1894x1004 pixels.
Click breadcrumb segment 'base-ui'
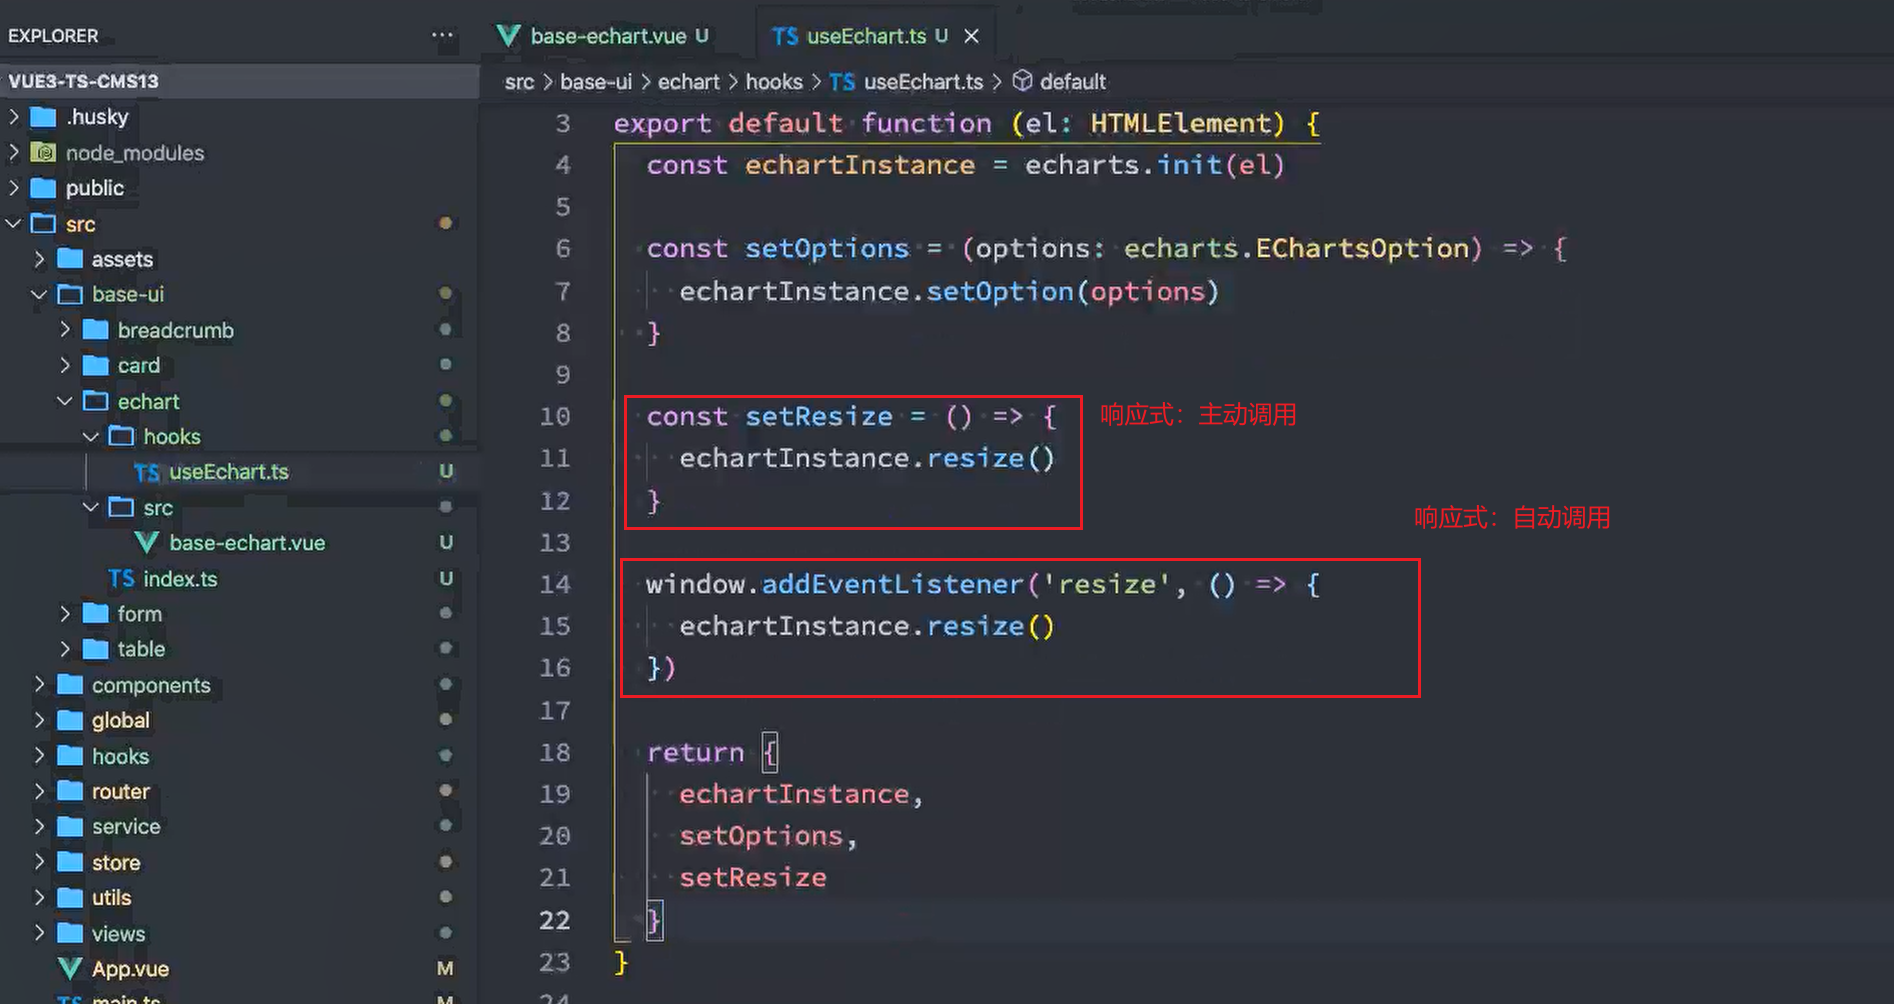[596, 82]
